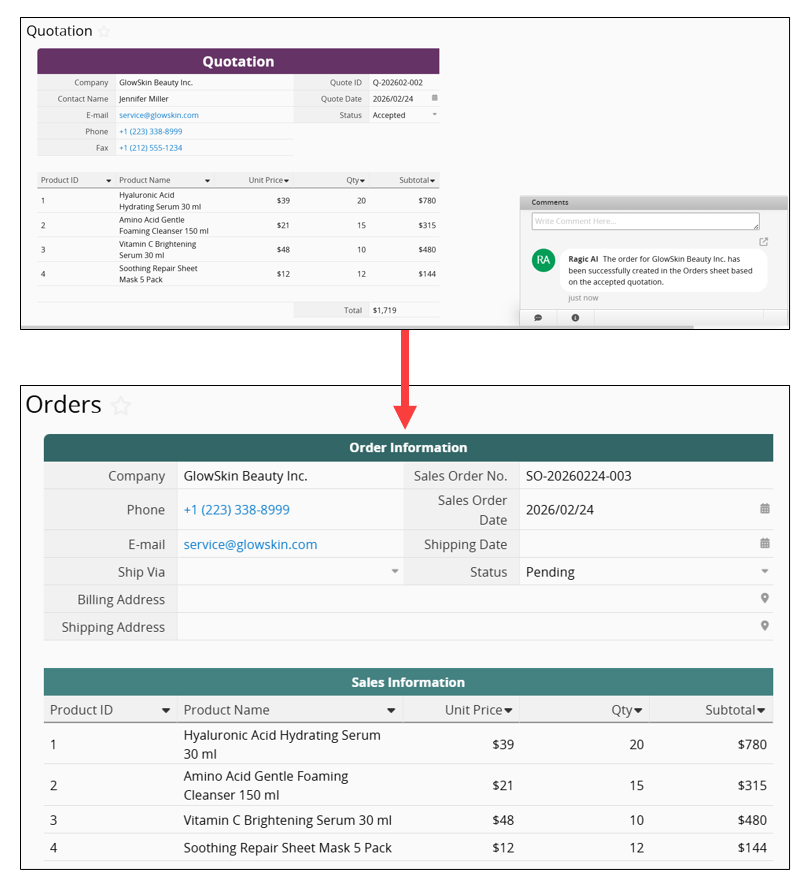The width and height of the screenshot is (804, 883).
Task: Pop out the Comments panel
Action: 764,242
